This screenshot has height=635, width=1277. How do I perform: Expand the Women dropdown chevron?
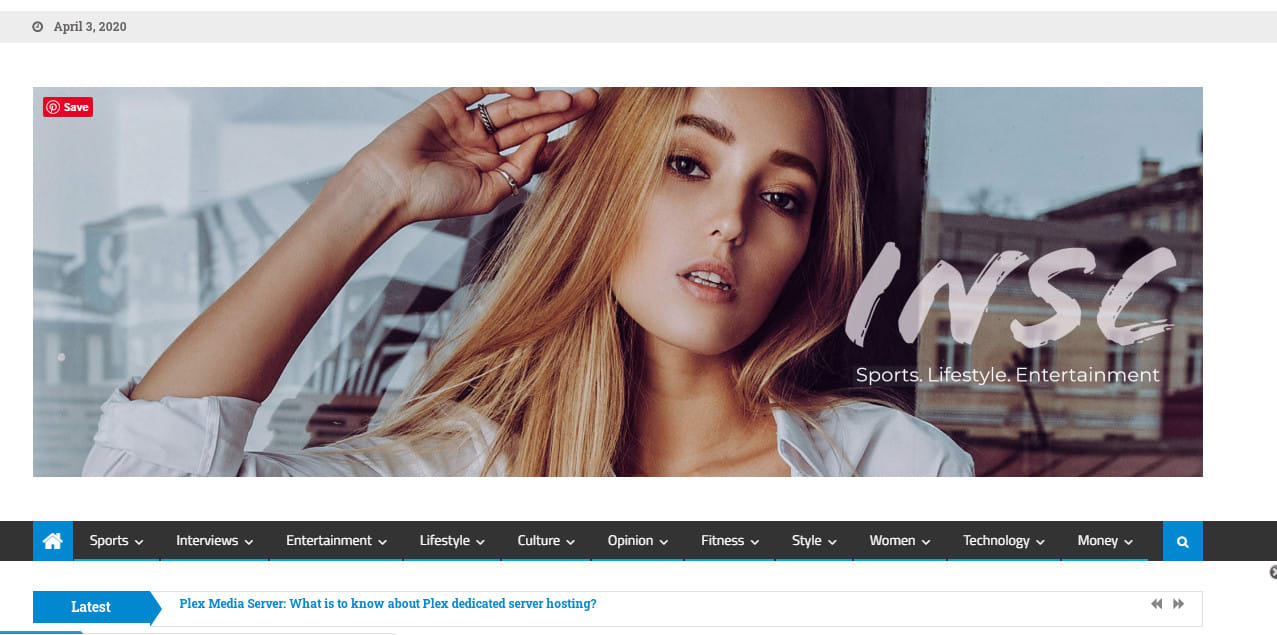925,542
